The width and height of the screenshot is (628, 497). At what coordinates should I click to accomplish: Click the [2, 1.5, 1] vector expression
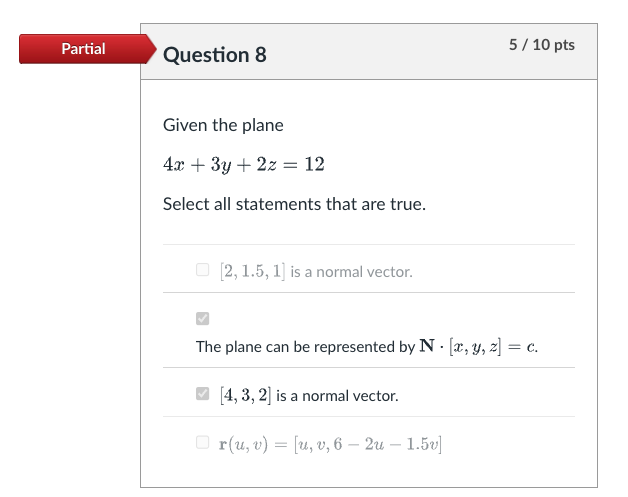[252, 271]
